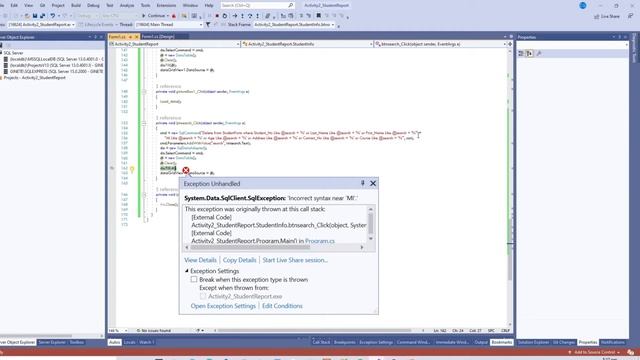This screenshot has width=640, height=360.
Task: Click the Alphabetical sort icon in Properties
Action: (x=529, y=53)
